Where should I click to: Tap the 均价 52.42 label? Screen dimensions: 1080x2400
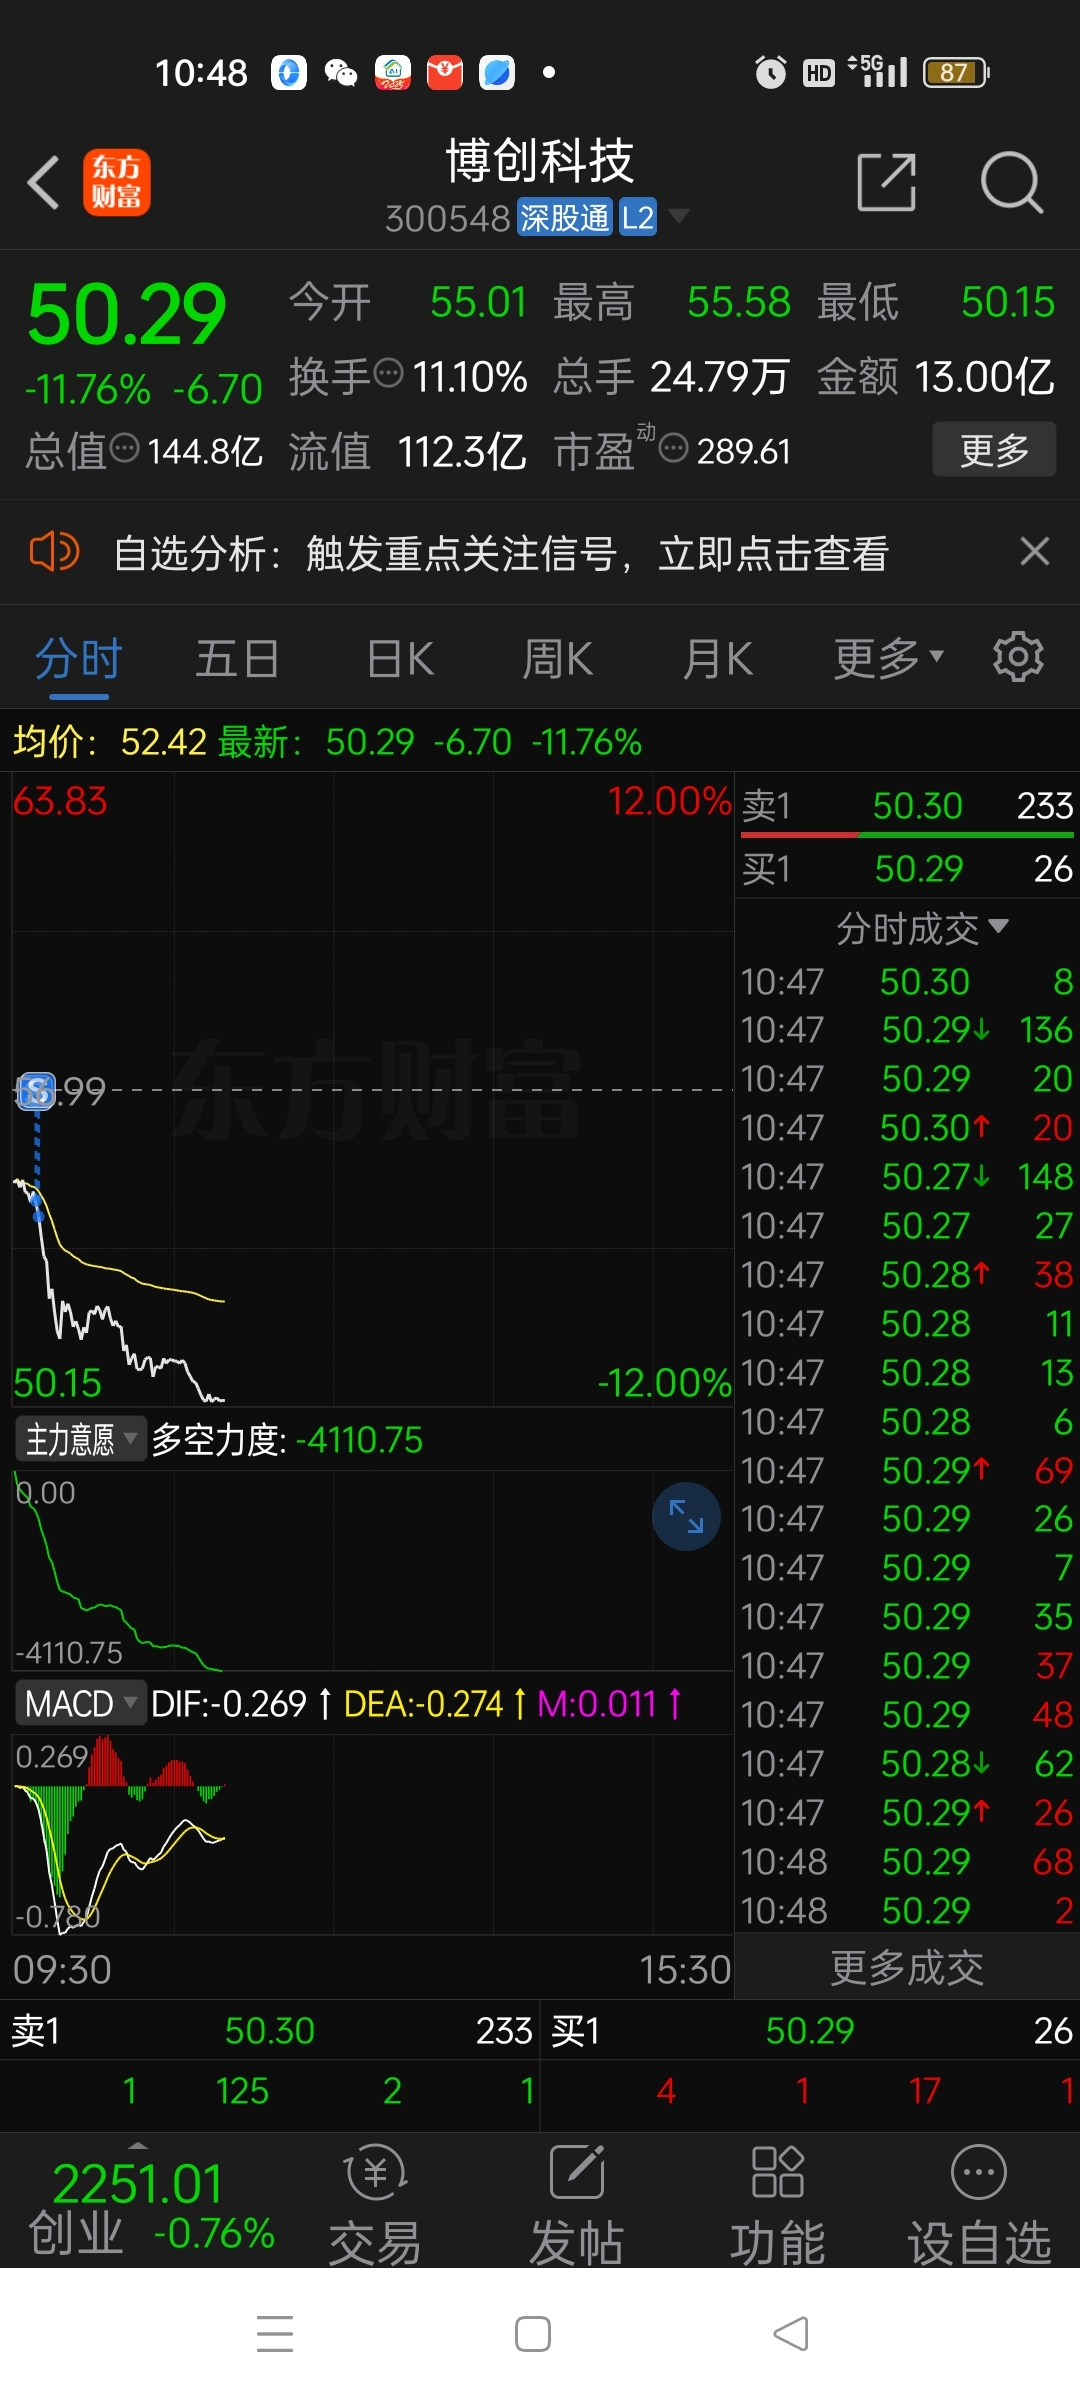pyautogui.click(x=110, y=742)
